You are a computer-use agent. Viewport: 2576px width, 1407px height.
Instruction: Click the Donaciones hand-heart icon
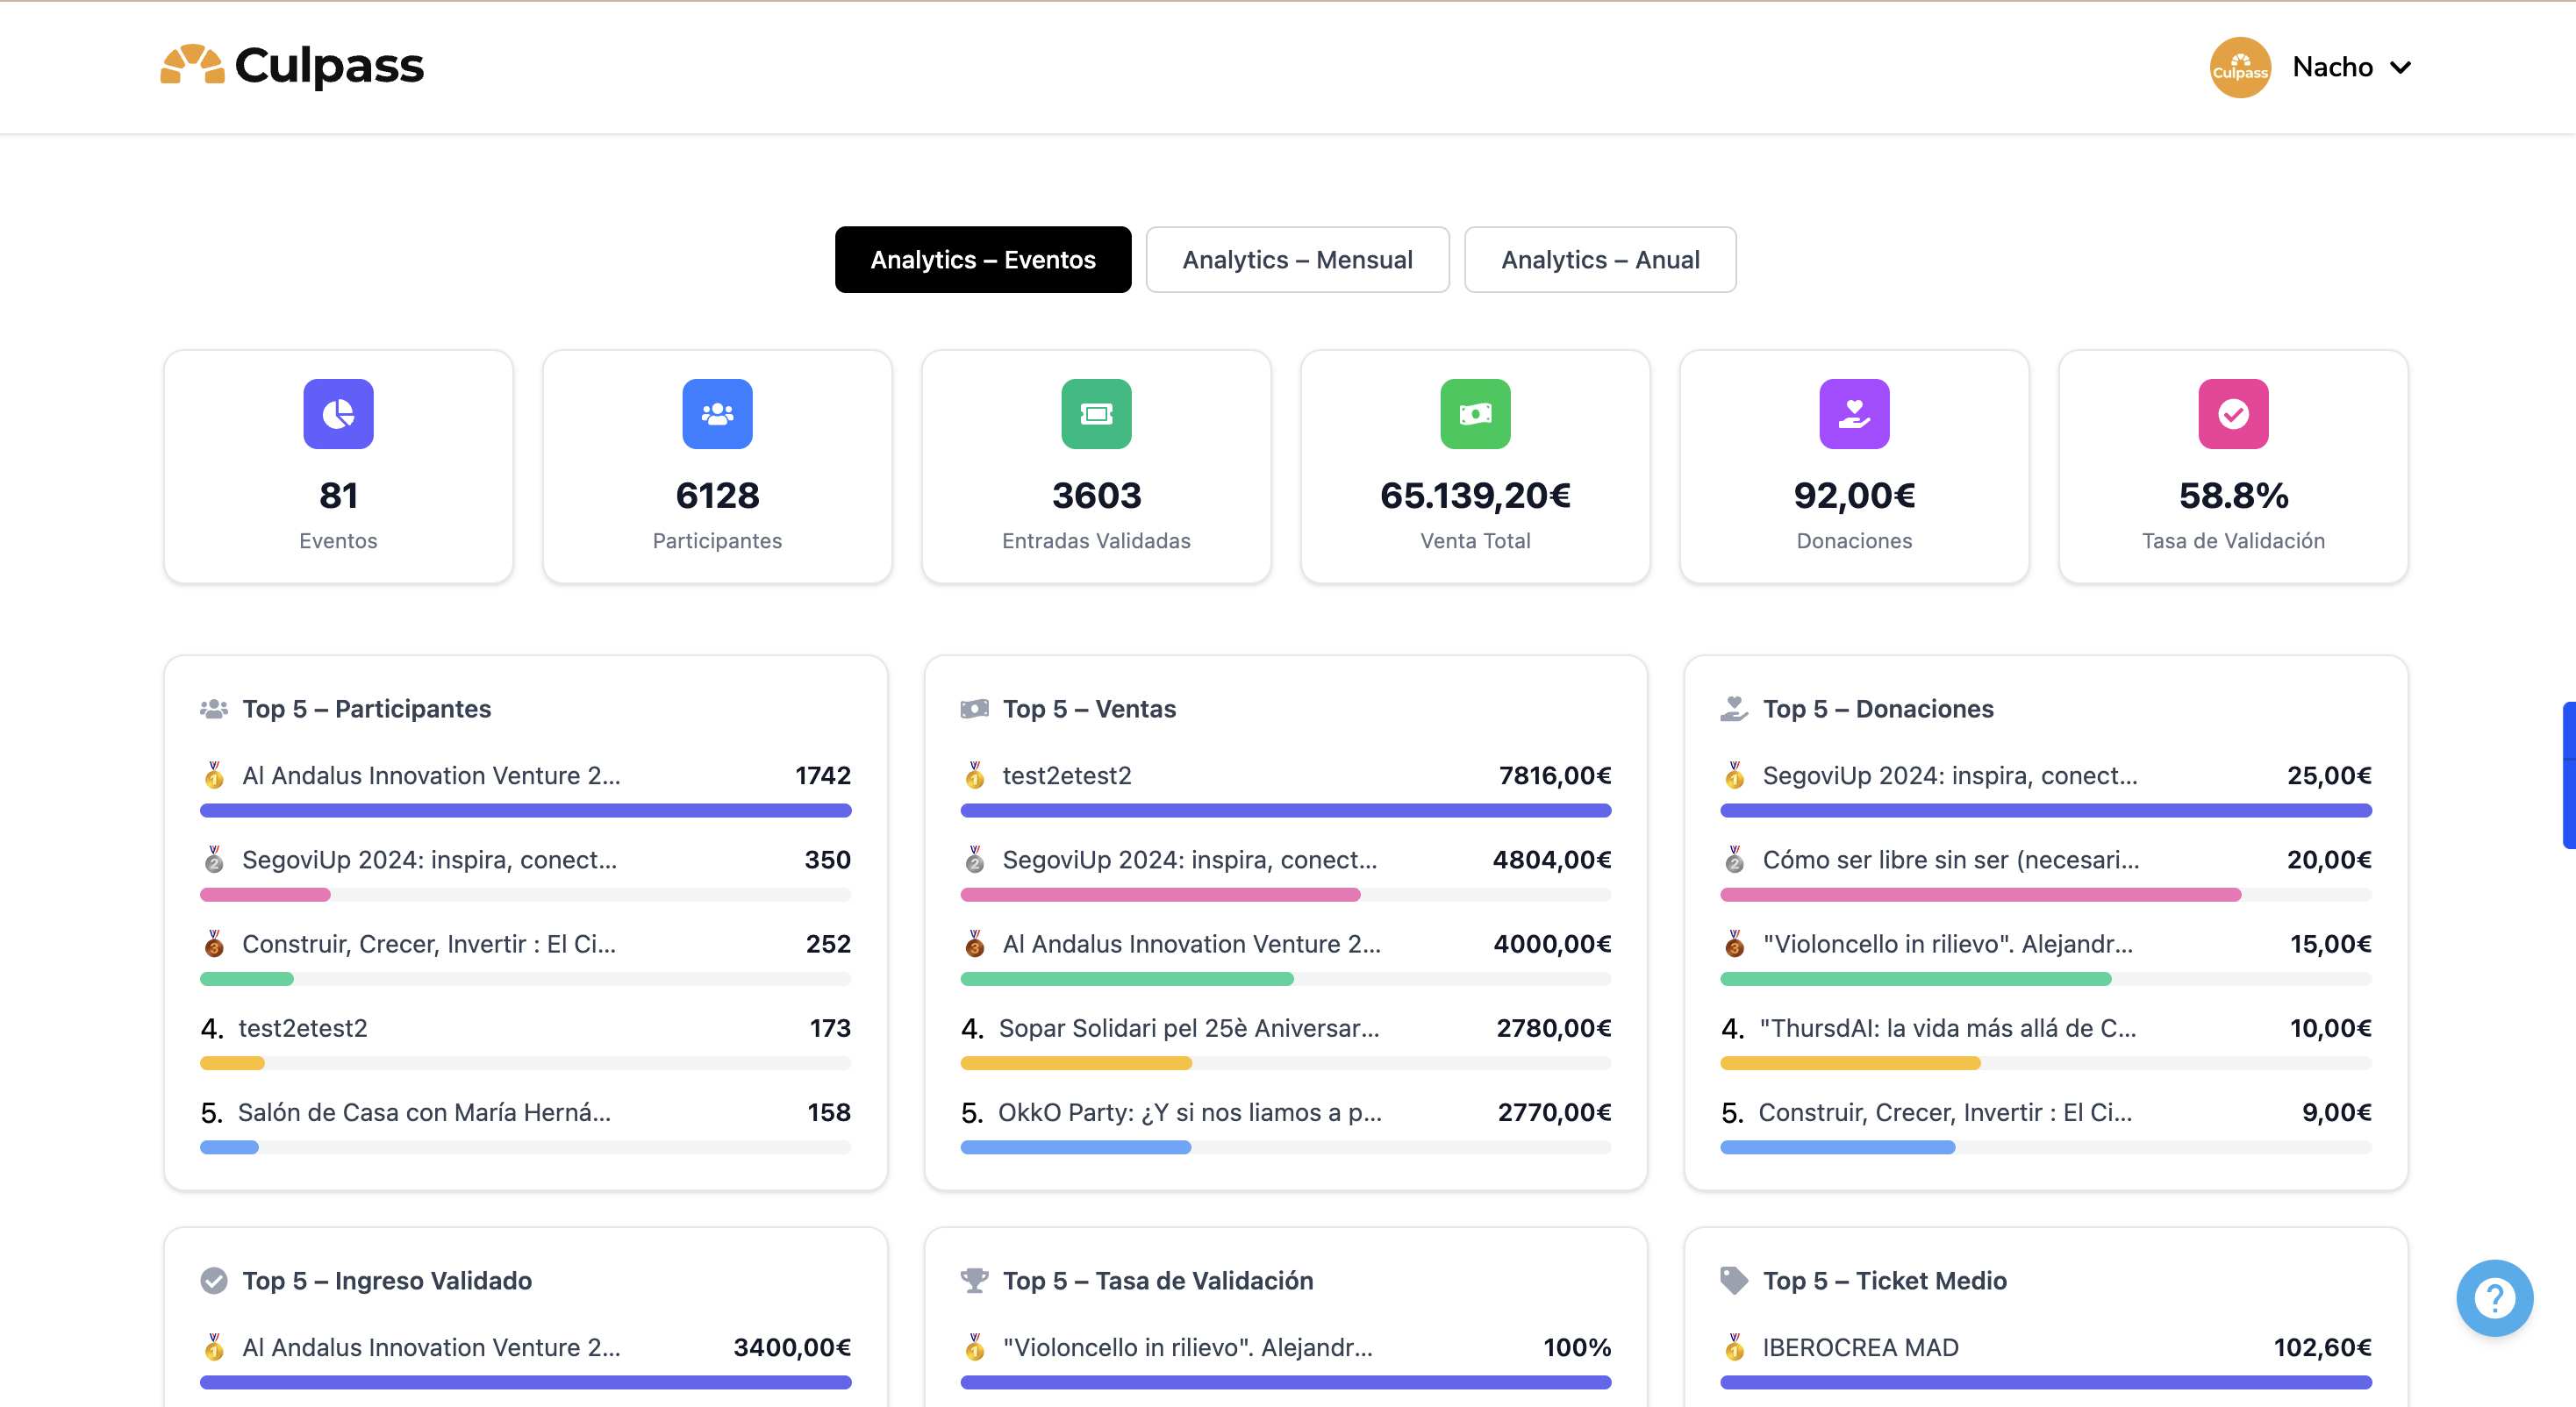1854,413
